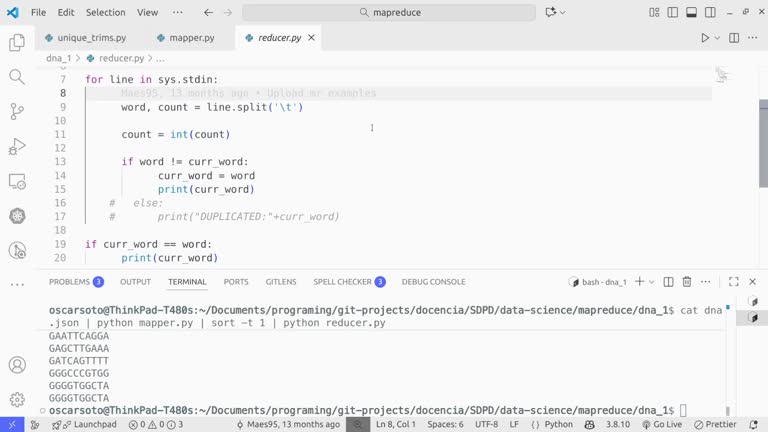Screen dimensions: 768x432
Task: Go back in navigation history
Action: click(x=209, y=12)
